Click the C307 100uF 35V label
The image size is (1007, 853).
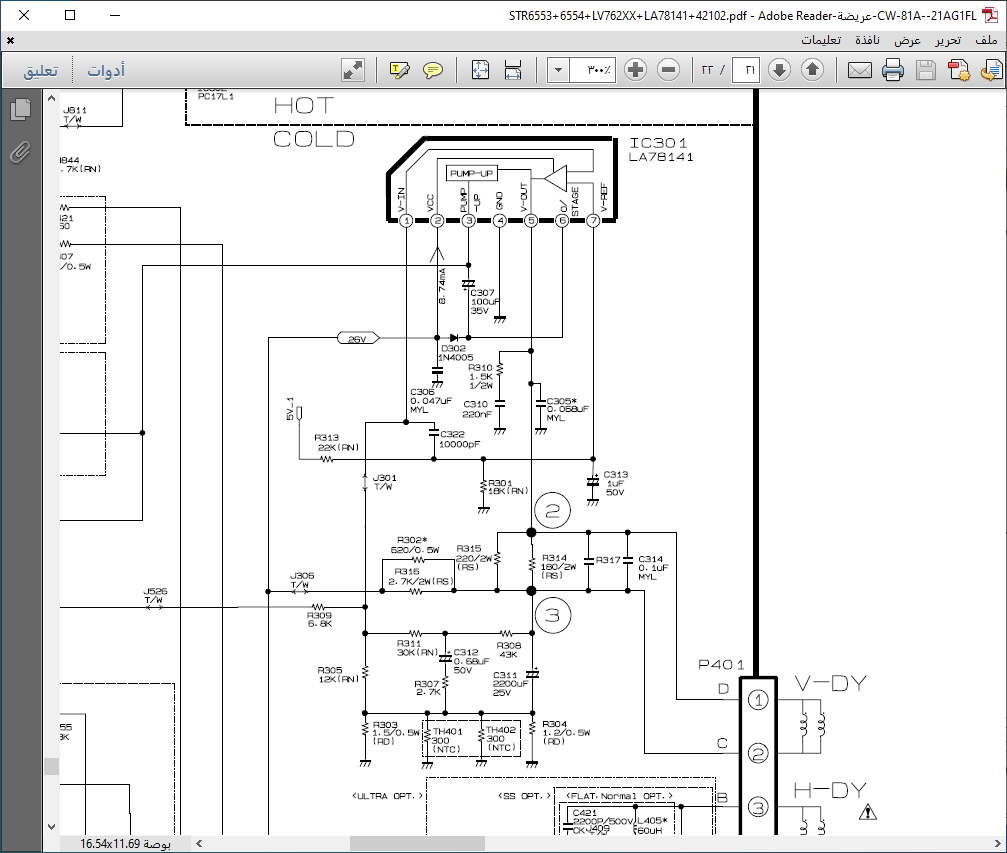pos(485,301)
